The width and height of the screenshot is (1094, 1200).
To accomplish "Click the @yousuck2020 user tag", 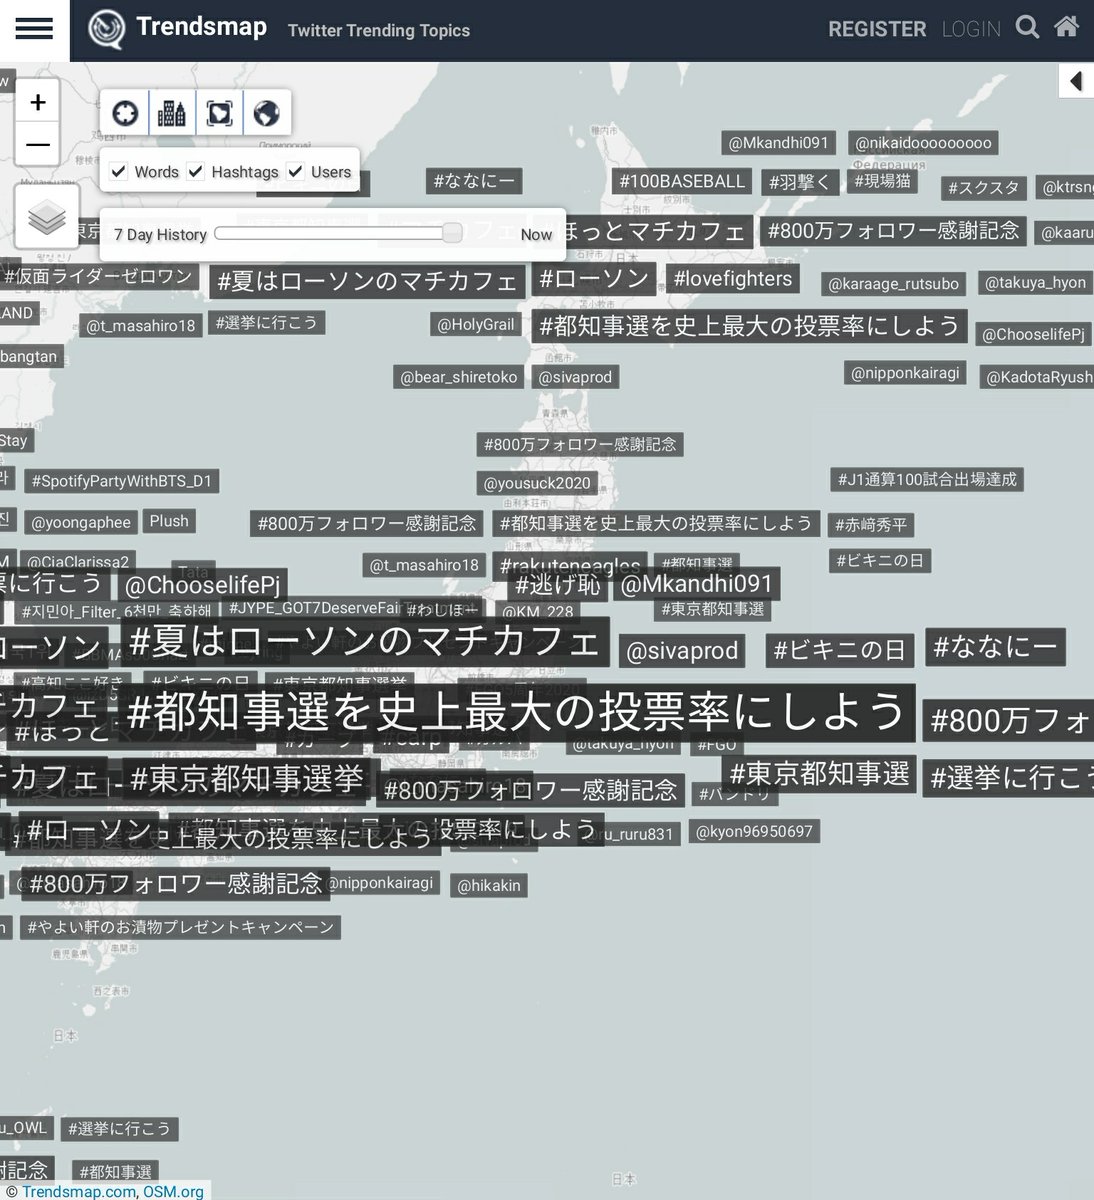I will (537, 483).
